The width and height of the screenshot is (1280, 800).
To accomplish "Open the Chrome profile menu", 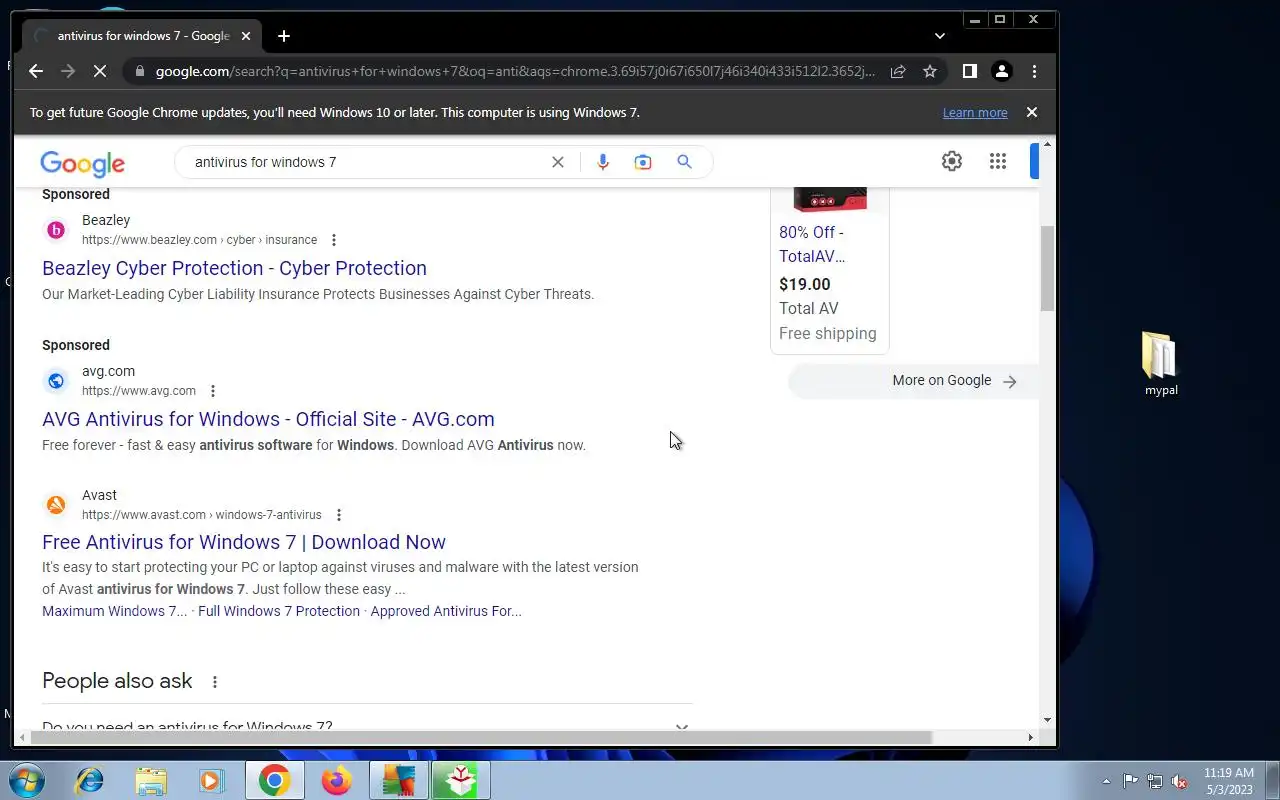I will 1001,71.
